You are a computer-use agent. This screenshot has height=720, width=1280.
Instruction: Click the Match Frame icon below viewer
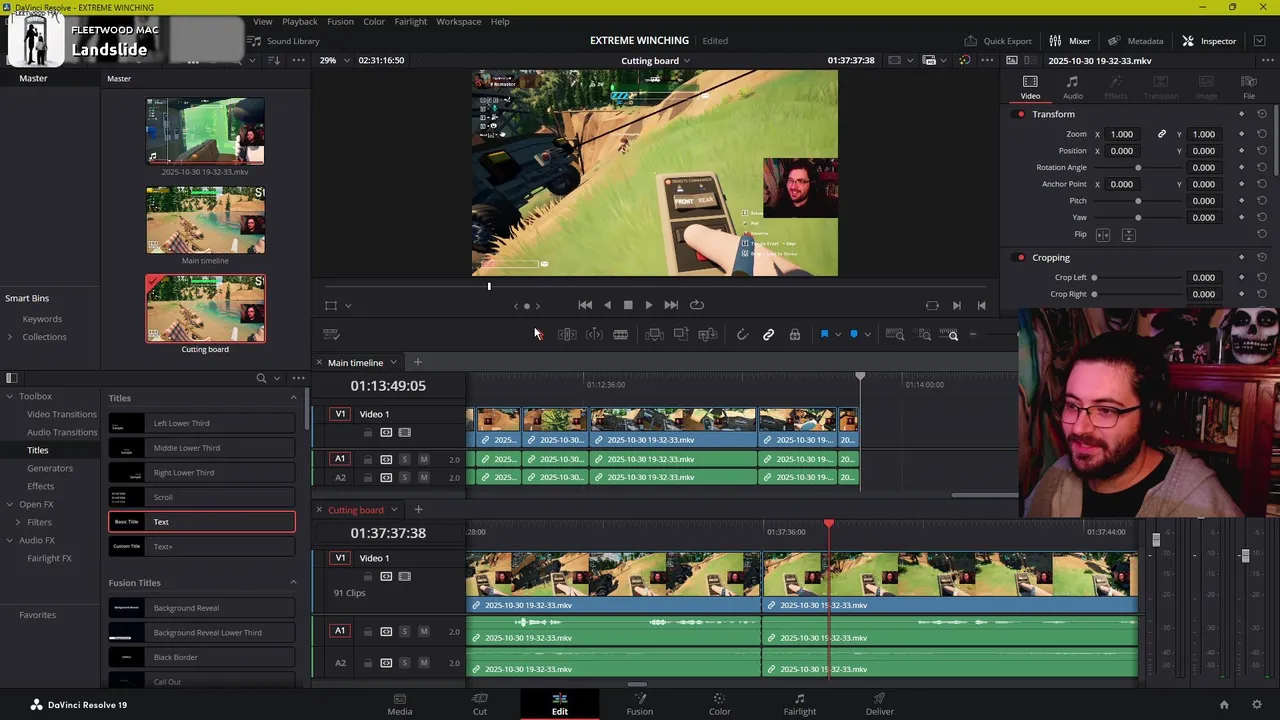(932, 305)
